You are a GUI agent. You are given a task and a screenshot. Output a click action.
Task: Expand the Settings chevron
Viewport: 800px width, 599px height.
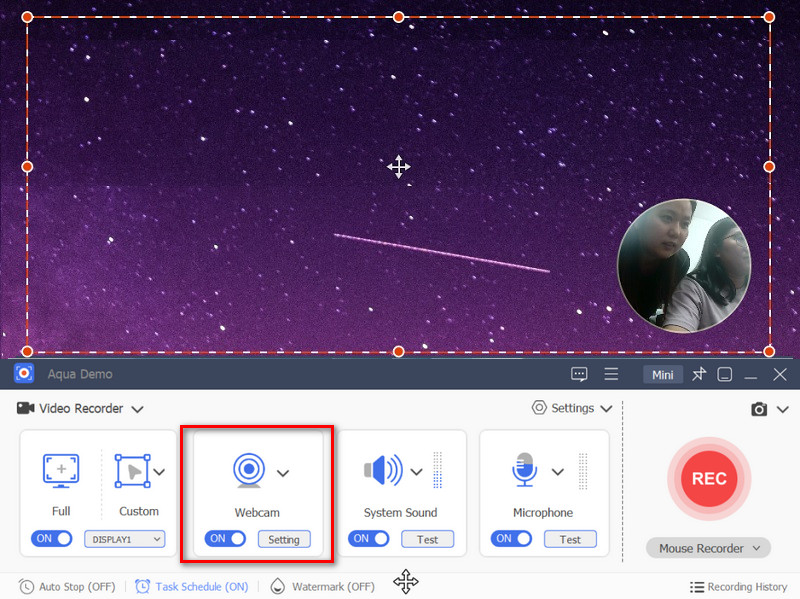(x=604, y=408)
